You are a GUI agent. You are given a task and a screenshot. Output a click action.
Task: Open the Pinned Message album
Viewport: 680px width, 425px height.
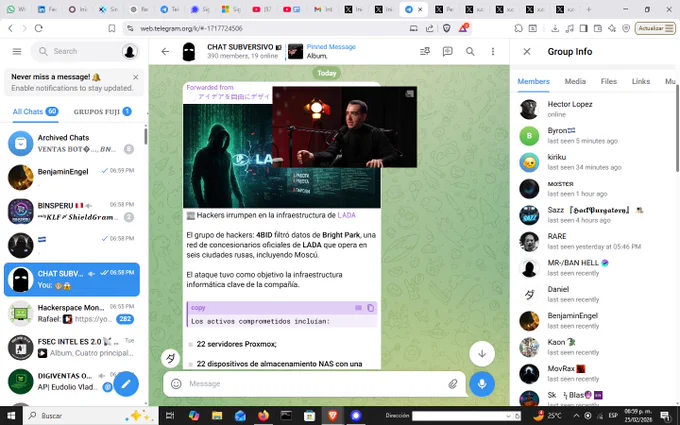322,51
